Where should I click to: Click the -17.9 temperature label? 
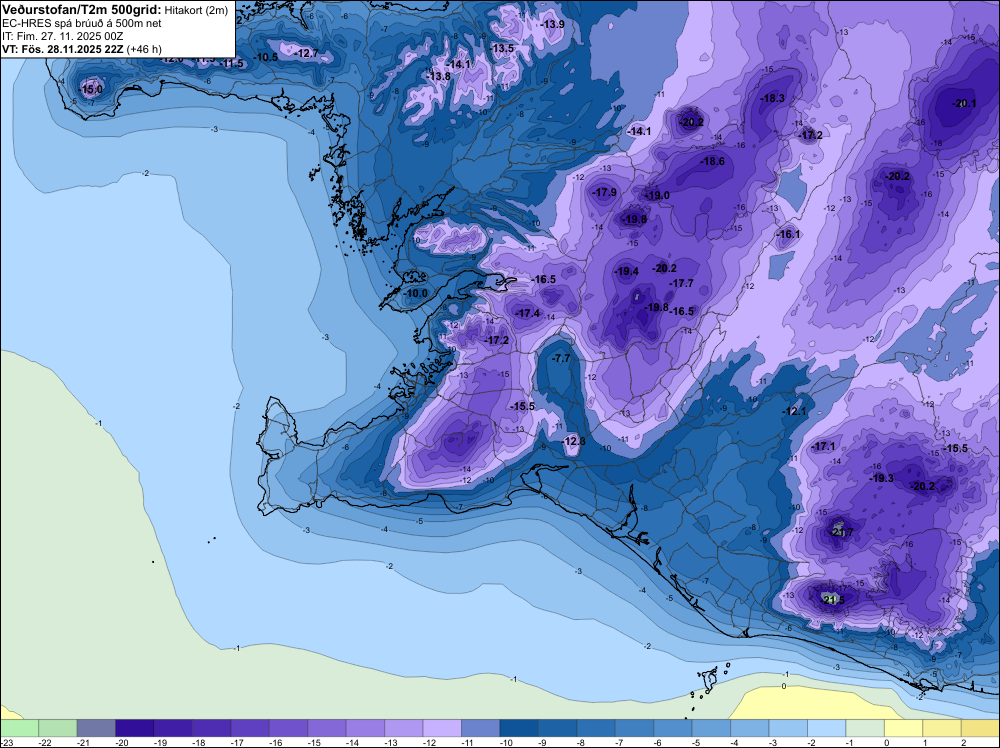[x=604, y=192]
